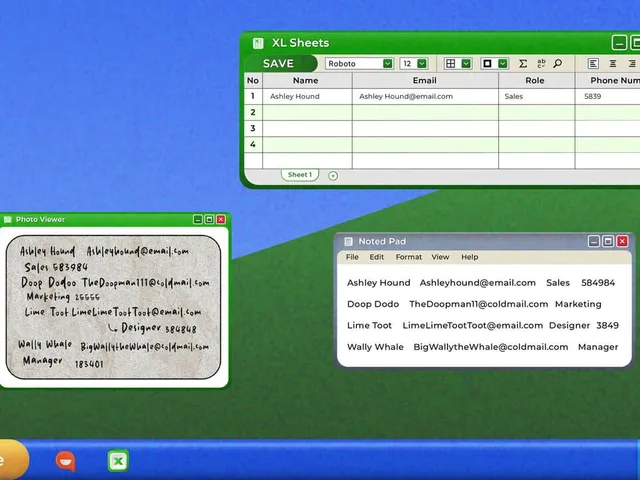The image size is (640, 480).
Task: Add a new sheet with plus icon
Action: (333, 176)
